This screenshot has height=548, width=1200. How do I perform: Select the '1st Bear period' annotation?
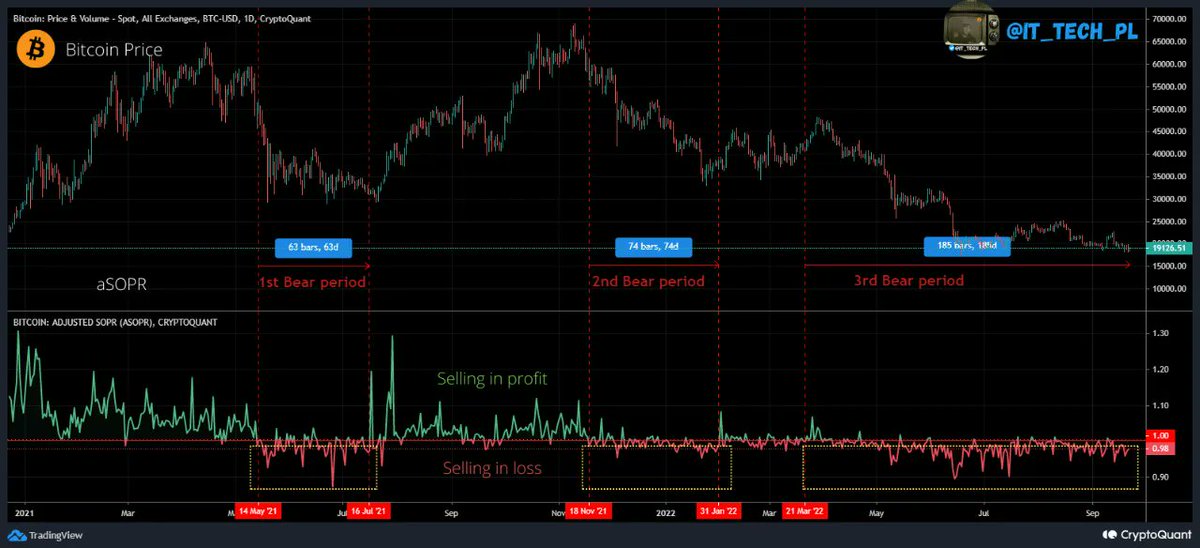pos(313,282)
